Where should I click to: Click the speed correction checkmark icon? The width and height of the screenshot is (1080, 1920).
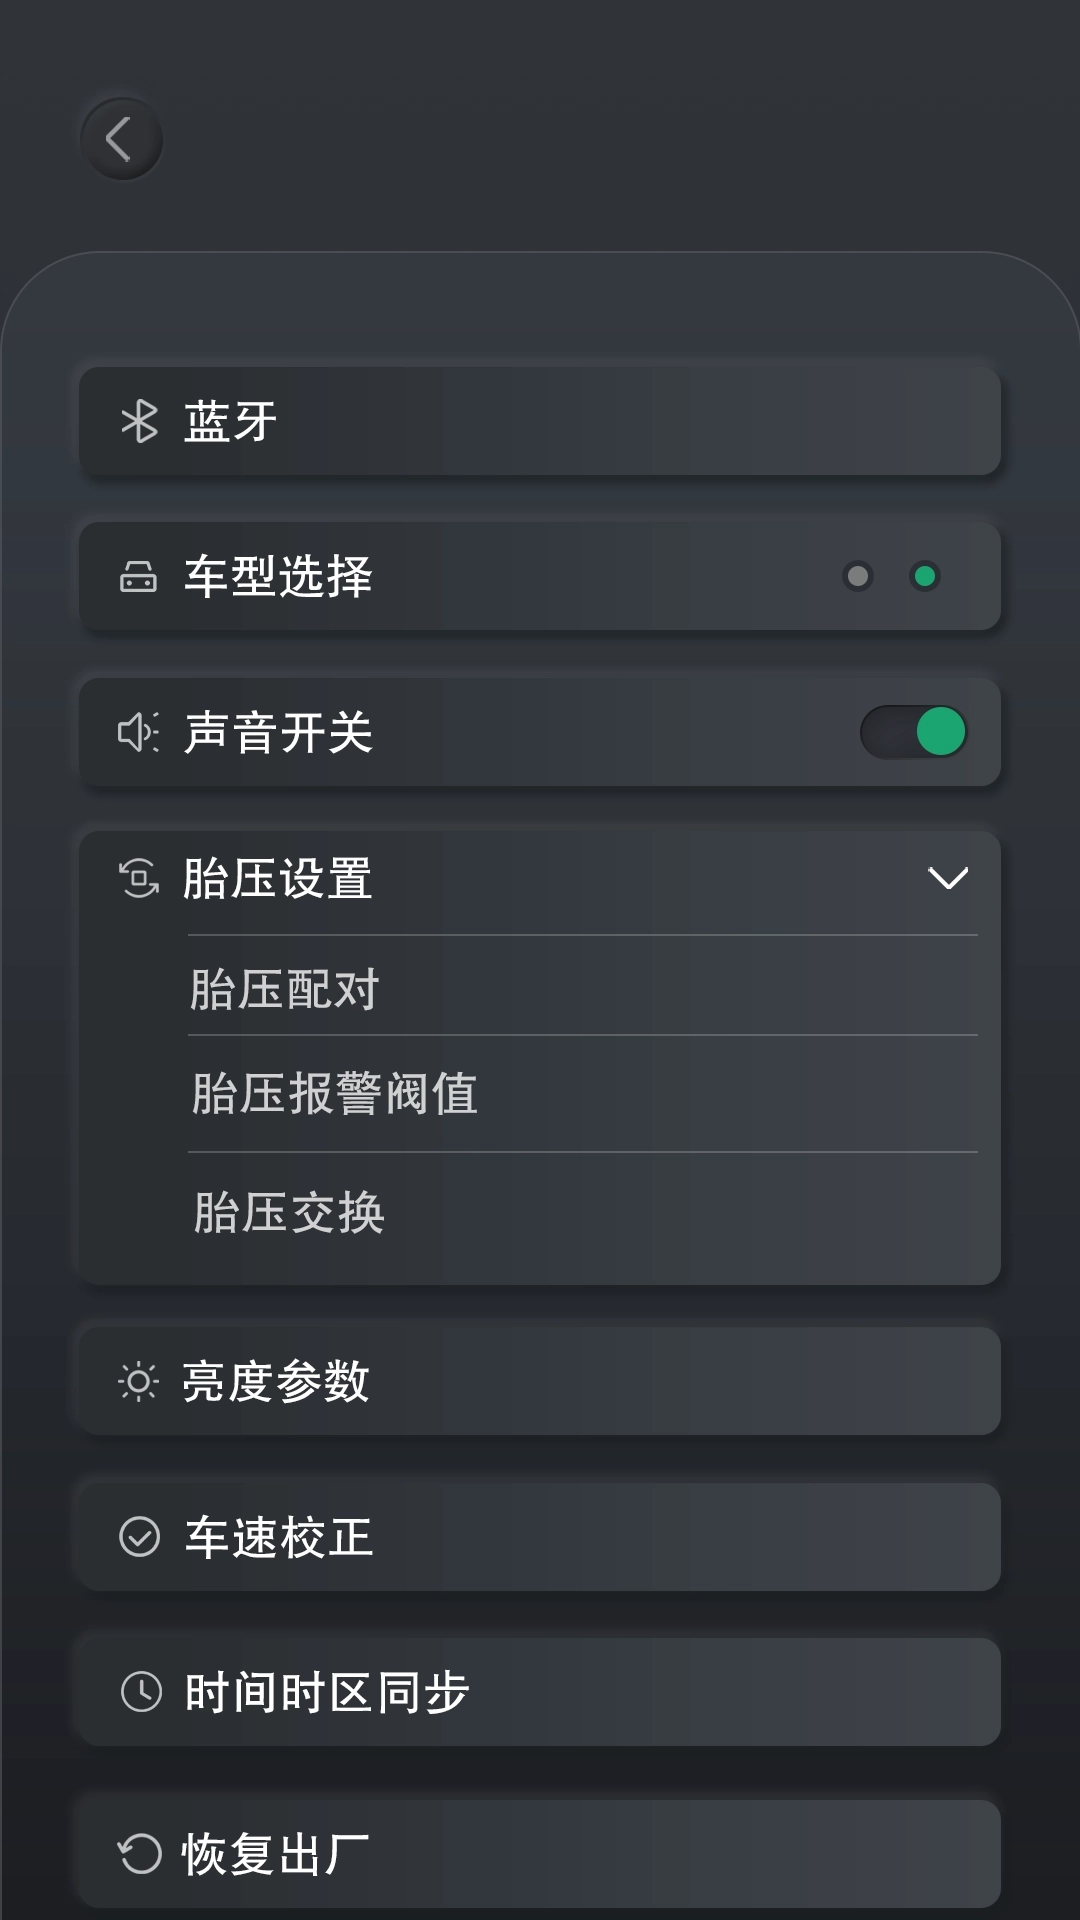(x=139, y=1537)
